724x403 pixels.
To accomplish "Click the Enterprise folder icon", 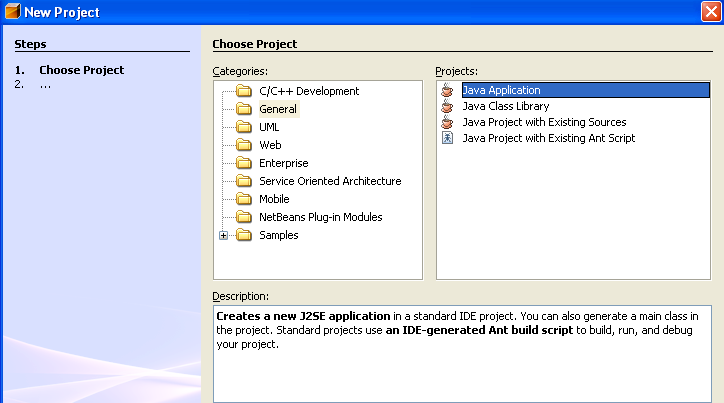I will coord(244,163).
